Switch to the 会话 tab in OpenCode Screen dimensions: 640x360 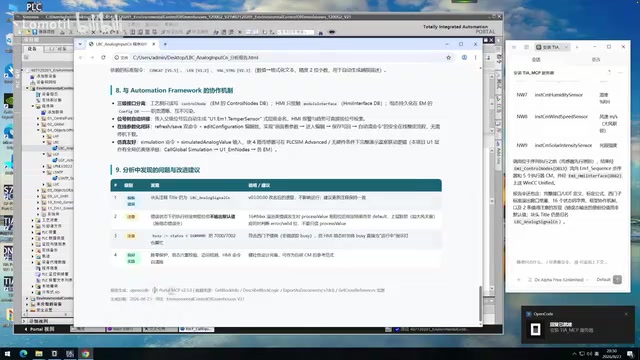pyautogui.click(x=536, y=60)
